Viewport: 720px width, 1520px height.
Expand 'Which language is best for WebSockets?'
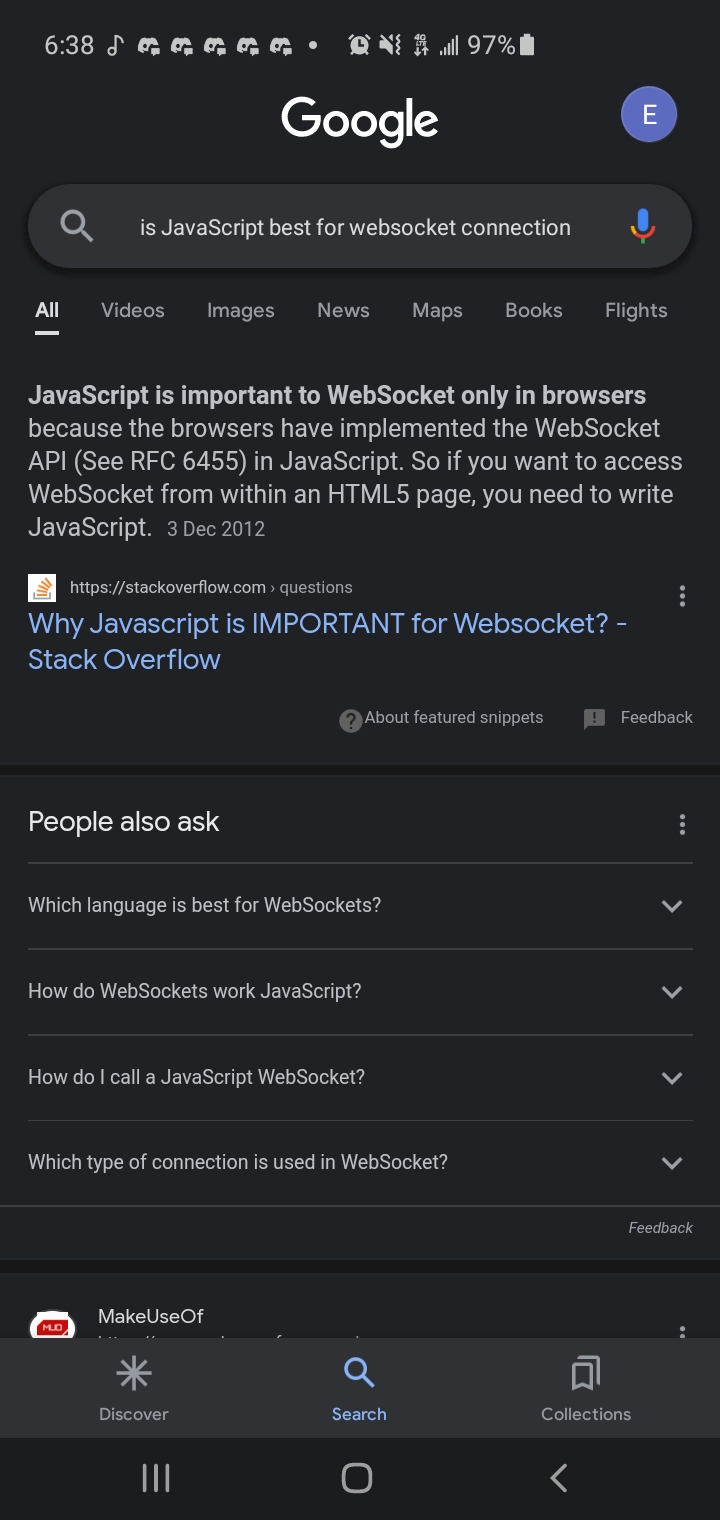click(x=360, y=906)
